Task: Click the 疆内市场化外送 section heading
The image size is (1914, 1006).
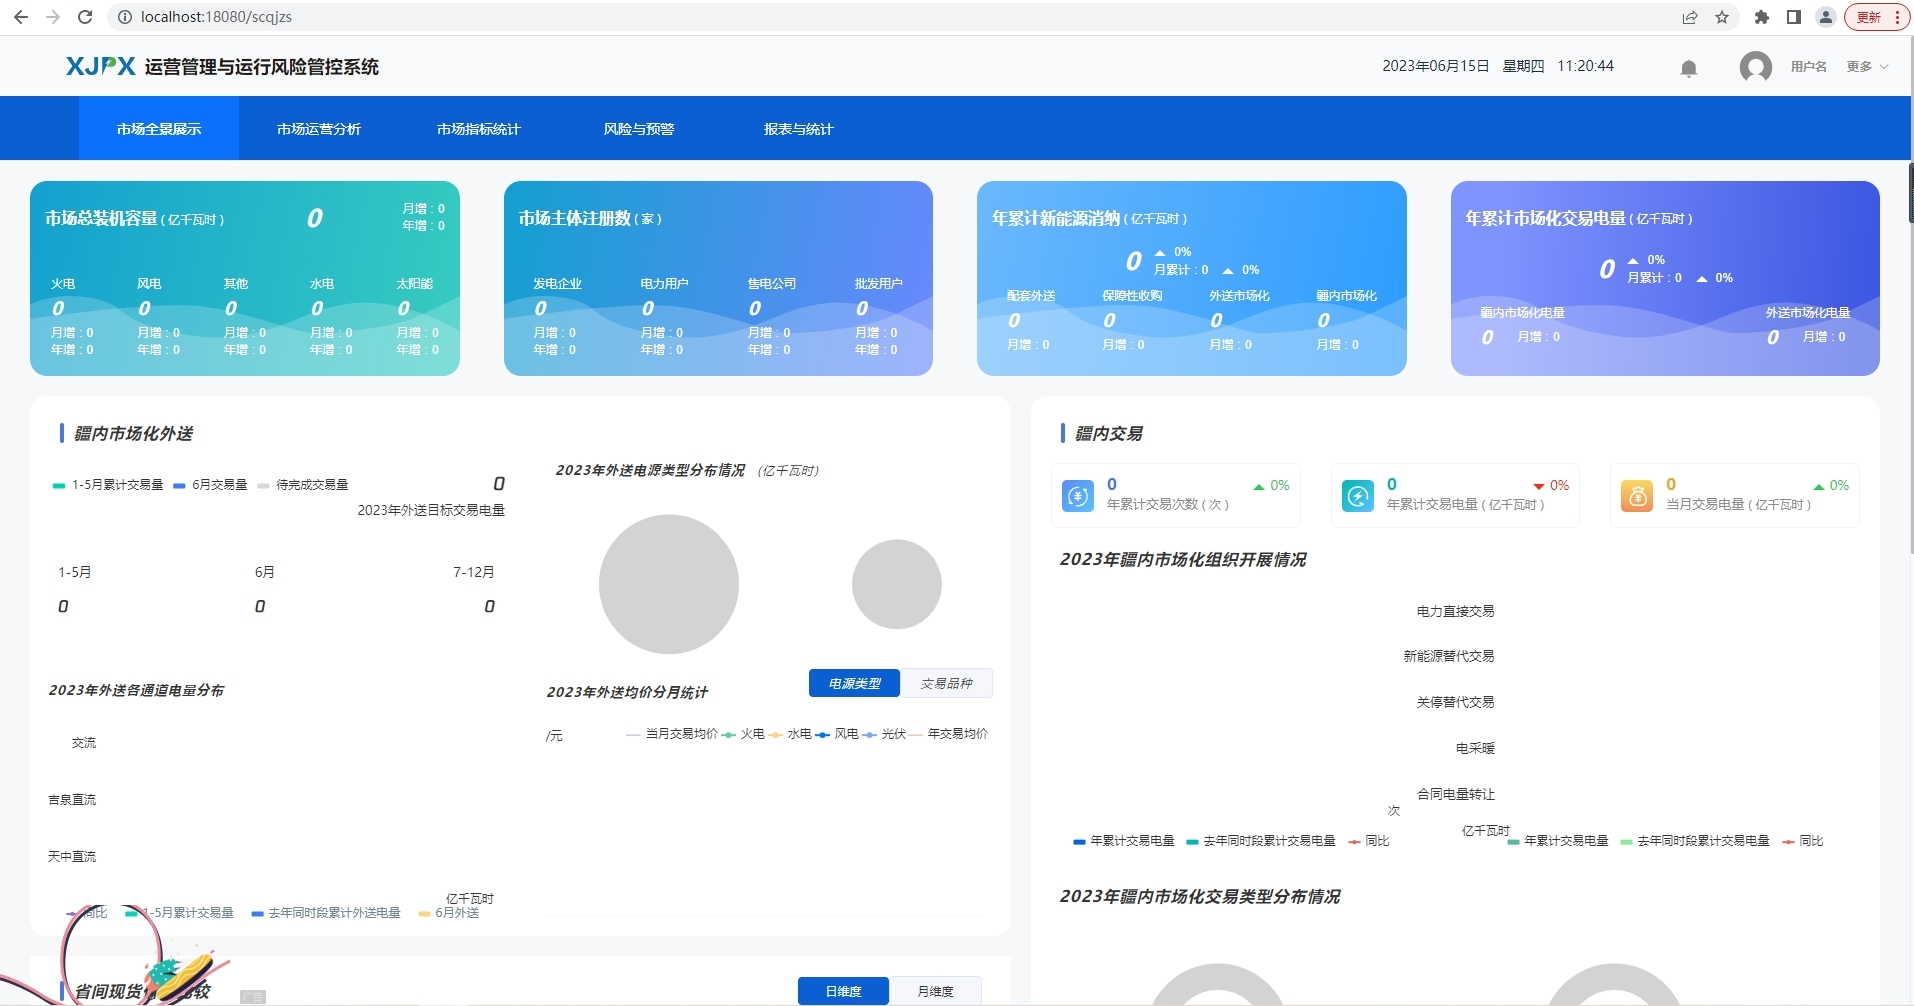Action: tap(133, 433)
